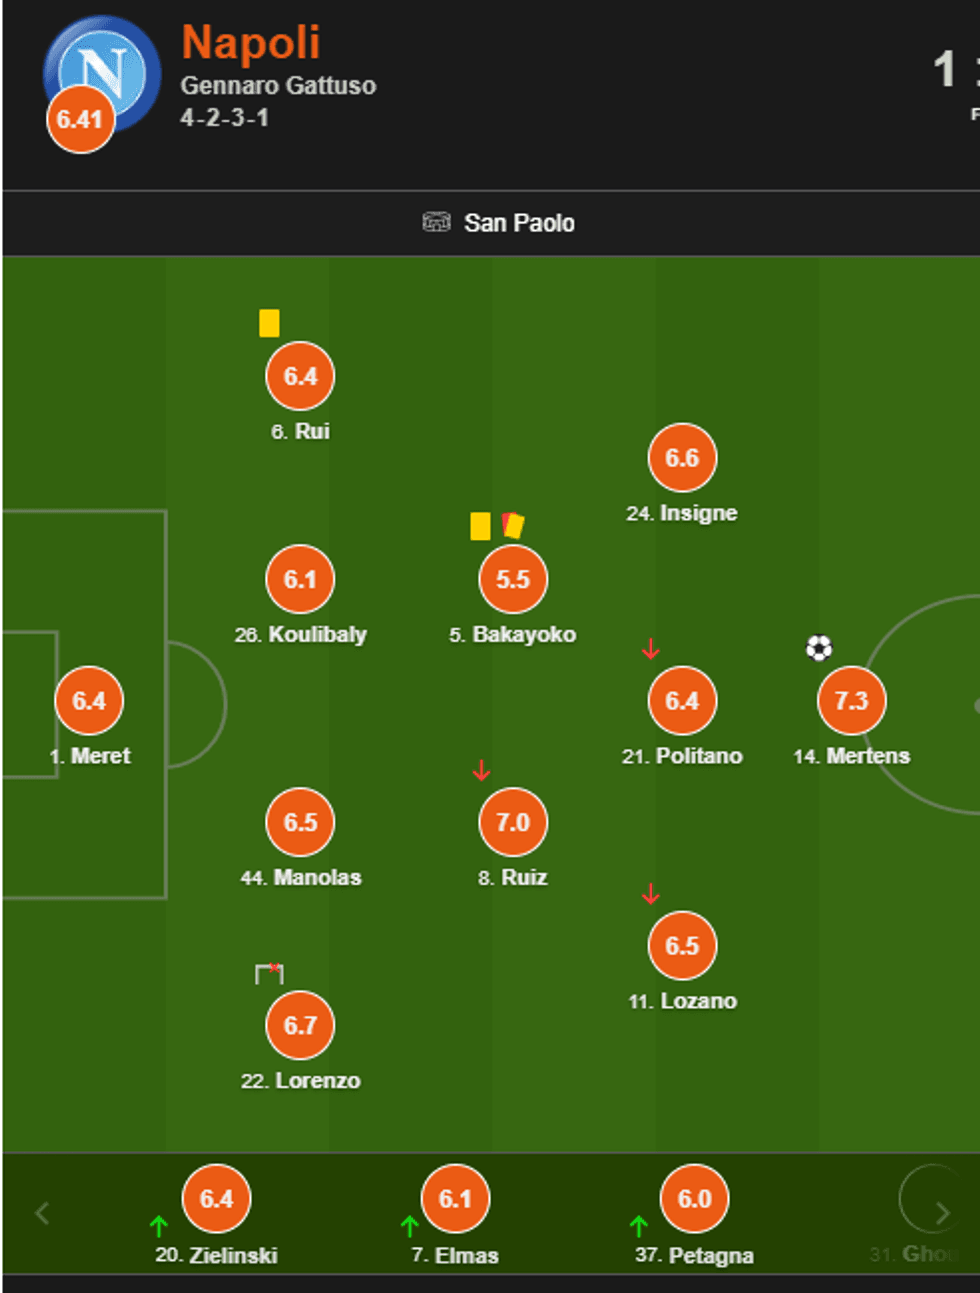
Task: Click the substituted-off arrow above Politano
Action: click(651, 650)
